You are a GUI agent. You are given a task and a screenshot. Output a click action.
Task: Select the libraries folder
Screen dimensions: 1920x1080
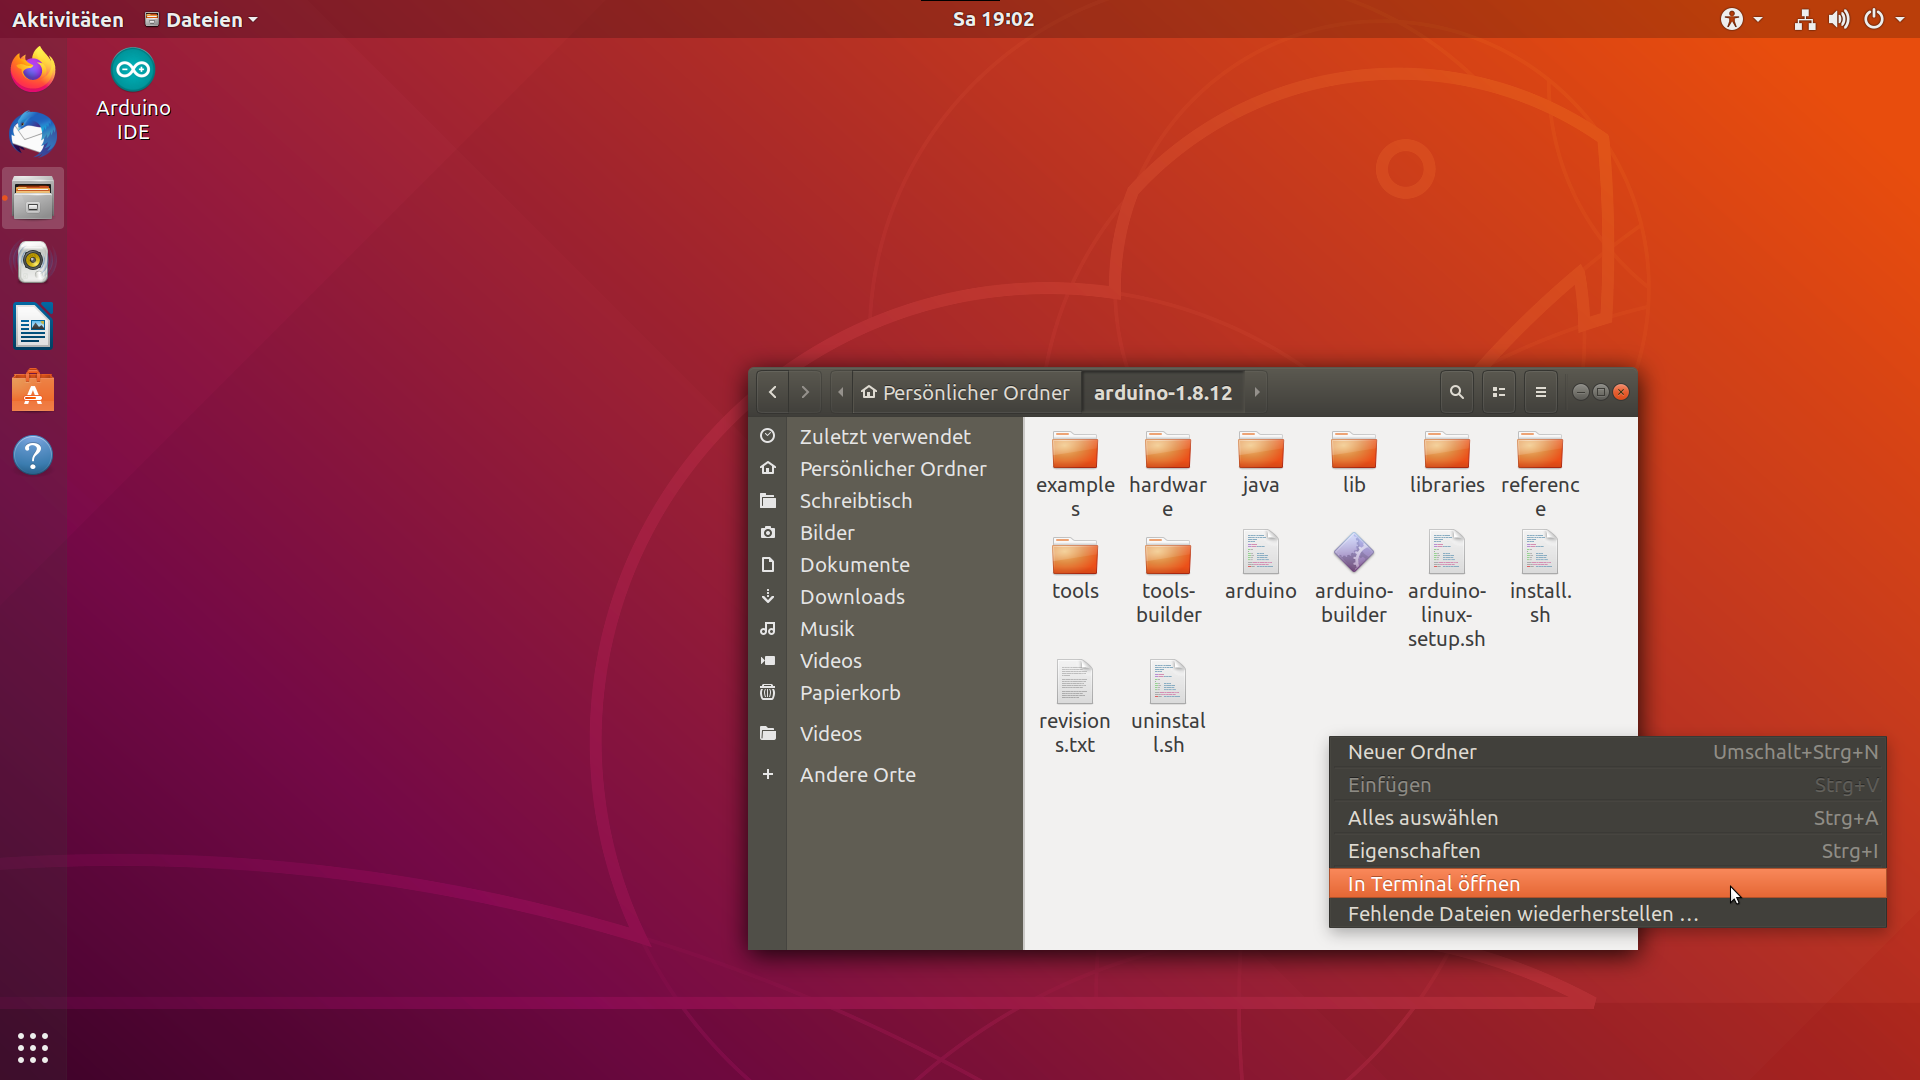[1447, 464]
